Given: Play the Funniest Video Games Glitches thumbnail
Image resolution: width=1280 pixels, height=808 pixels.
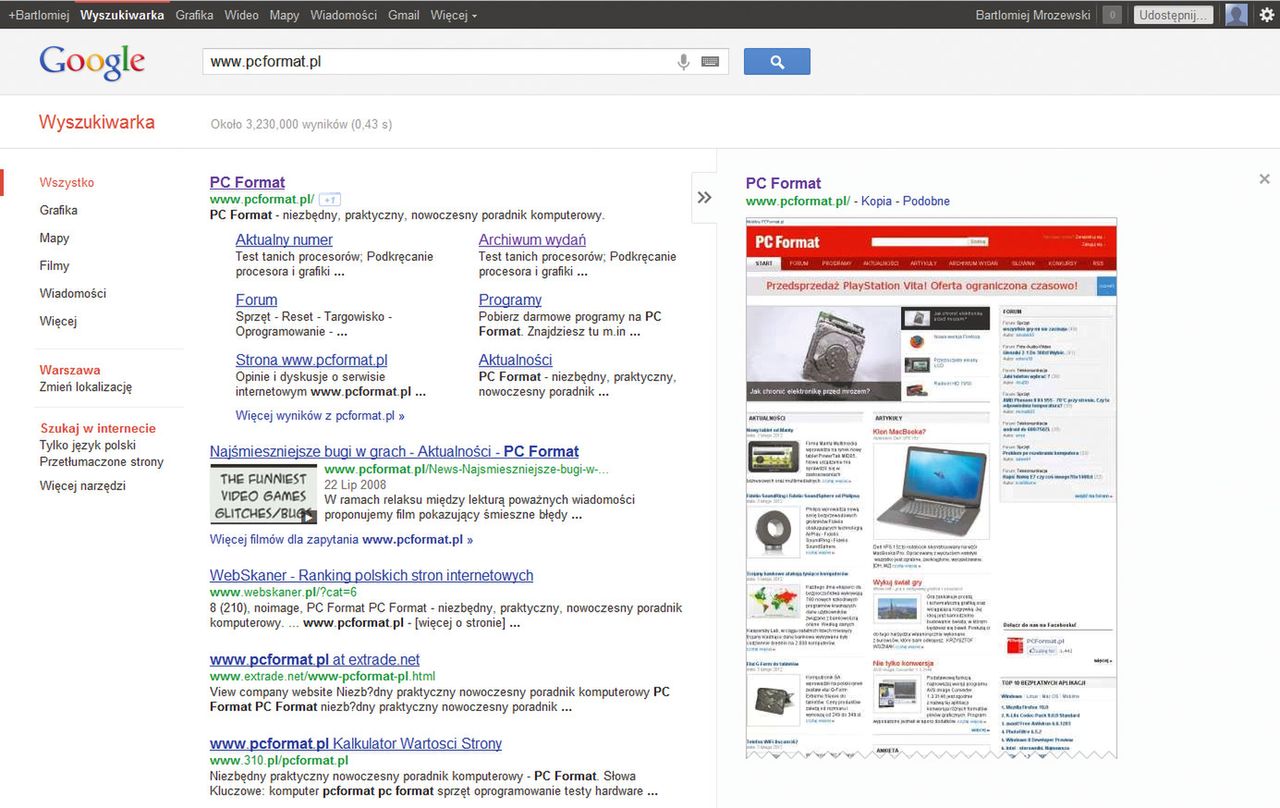Looking at the screenshot, I should (264, 494).
